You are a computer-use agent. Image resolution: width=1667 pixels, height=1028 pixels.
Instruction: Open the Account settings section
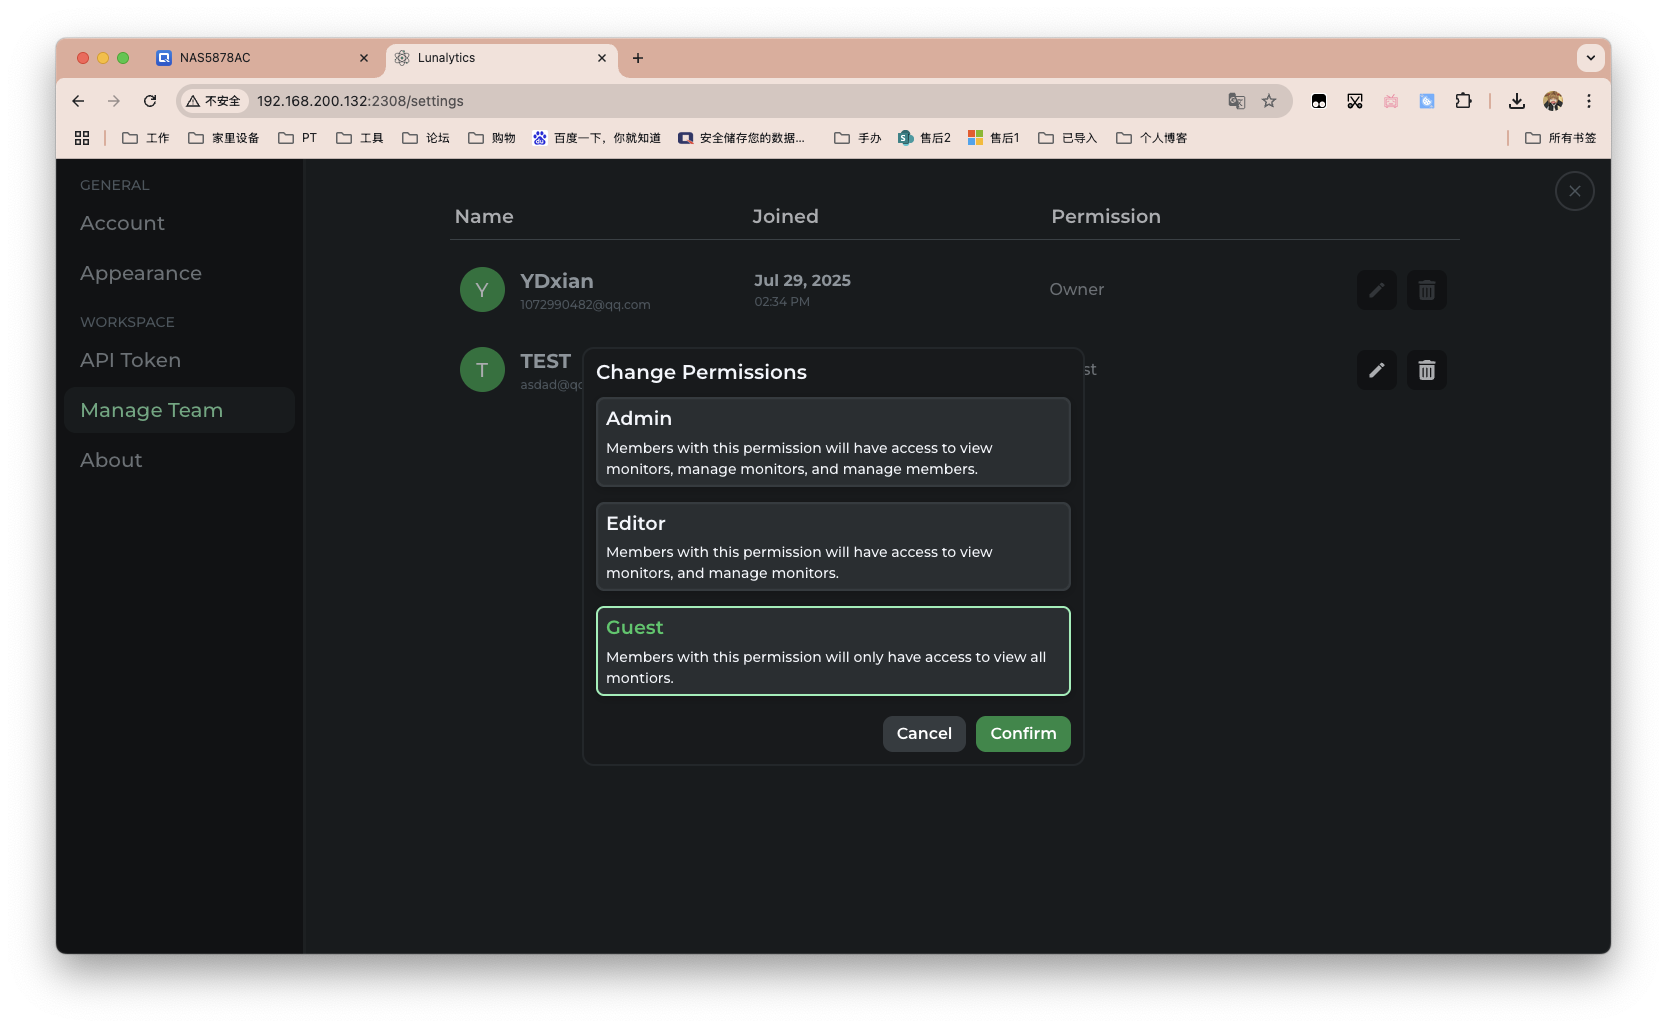122,223
